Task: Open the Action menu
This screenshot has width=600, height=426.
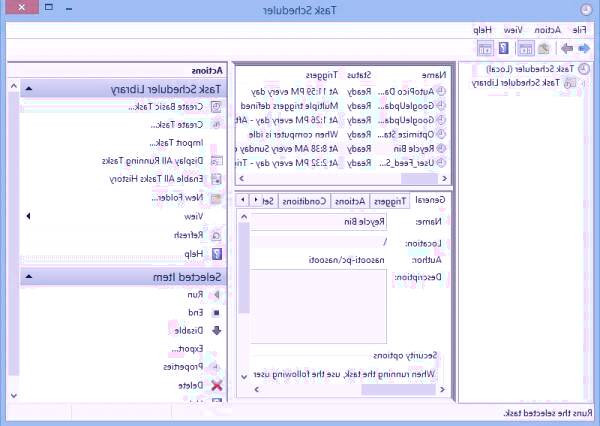Action: pos(547,30)
